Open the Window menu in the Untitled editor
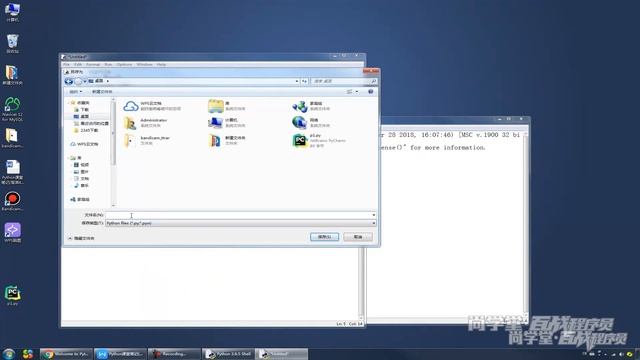Screen dimensions: 640x360 point(144,64)
